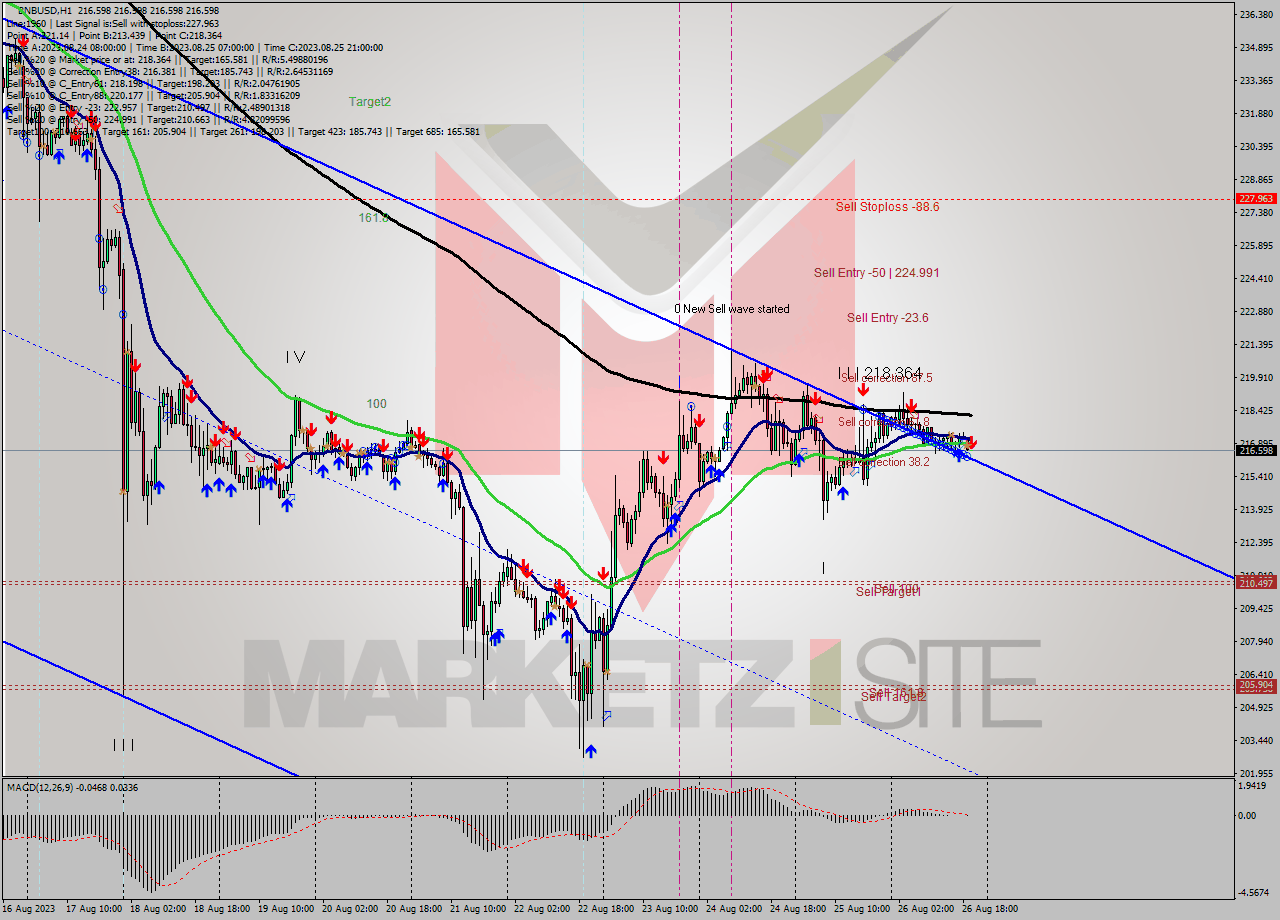Image resolution: width=1280 pixels, height=920 pixels.
Task: Click the red 227.963 stoploss price tag
Action: (1255, 199)
